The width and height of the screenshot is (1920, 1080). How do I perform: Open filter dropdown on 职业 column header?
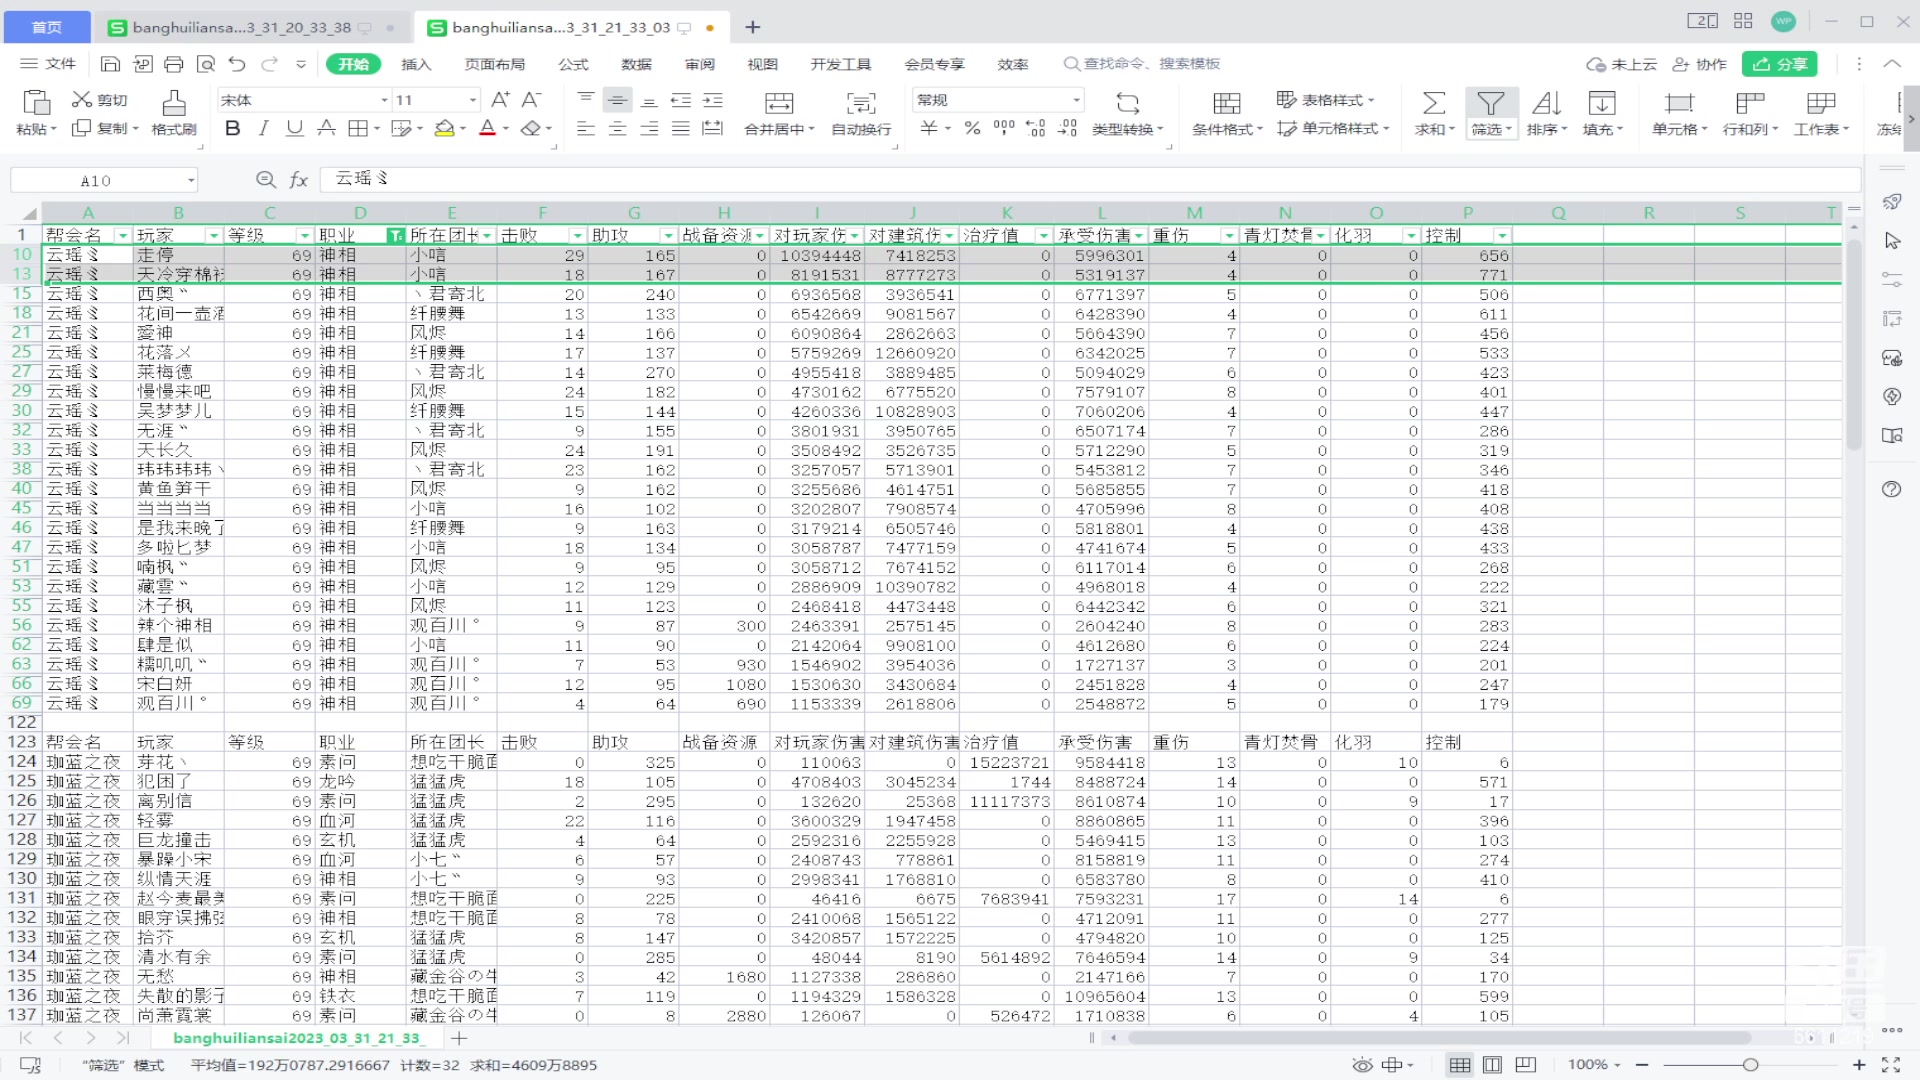pos(396,236)
